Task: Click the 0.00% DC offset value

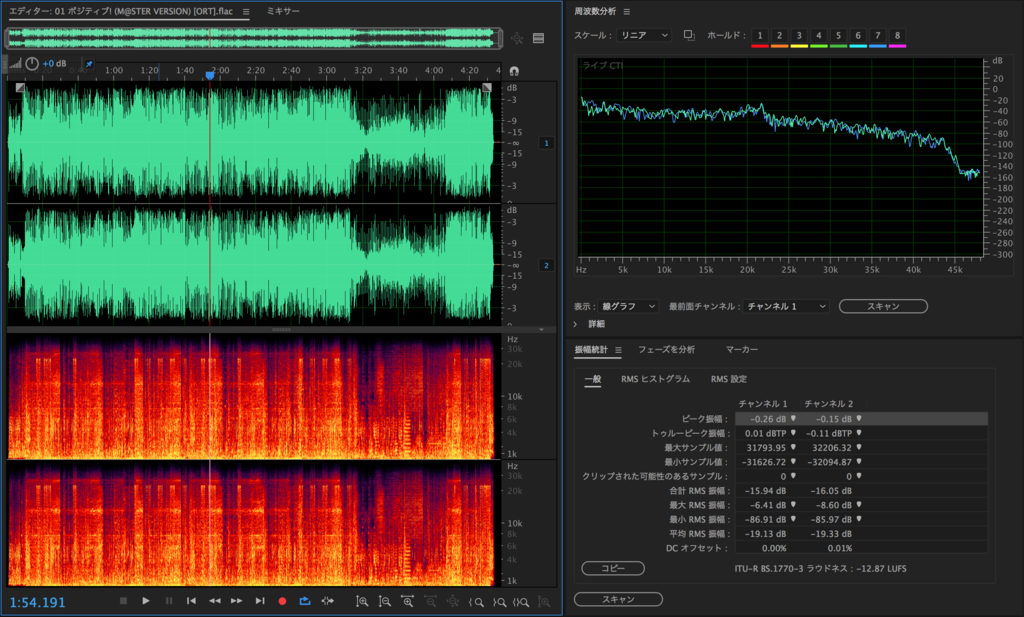Action: pyautogui.click(x=774, y=548)
